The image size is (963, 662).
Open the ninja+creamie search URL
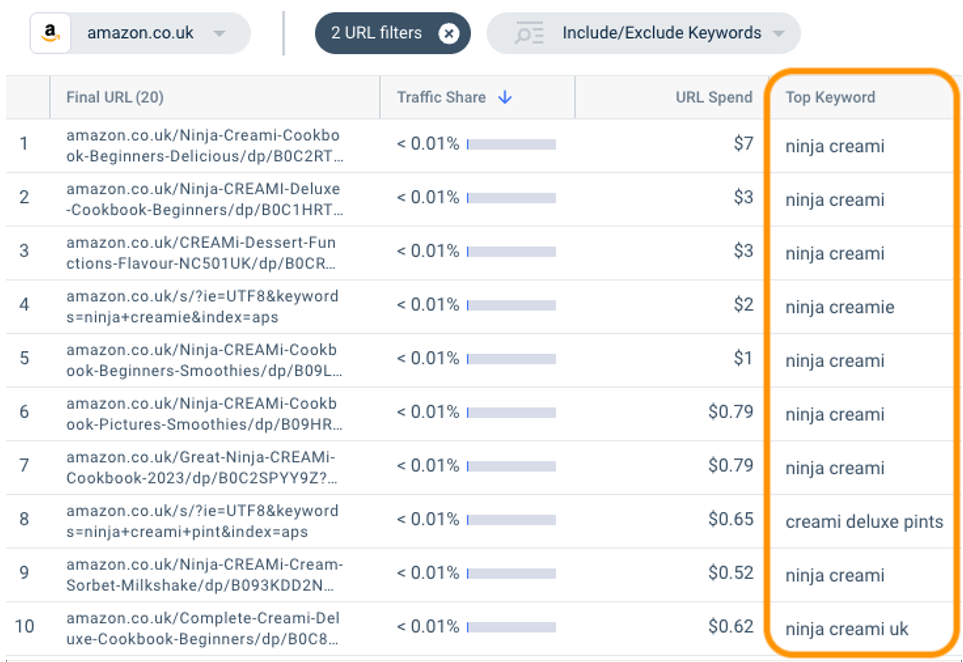[x=202, y=306]
